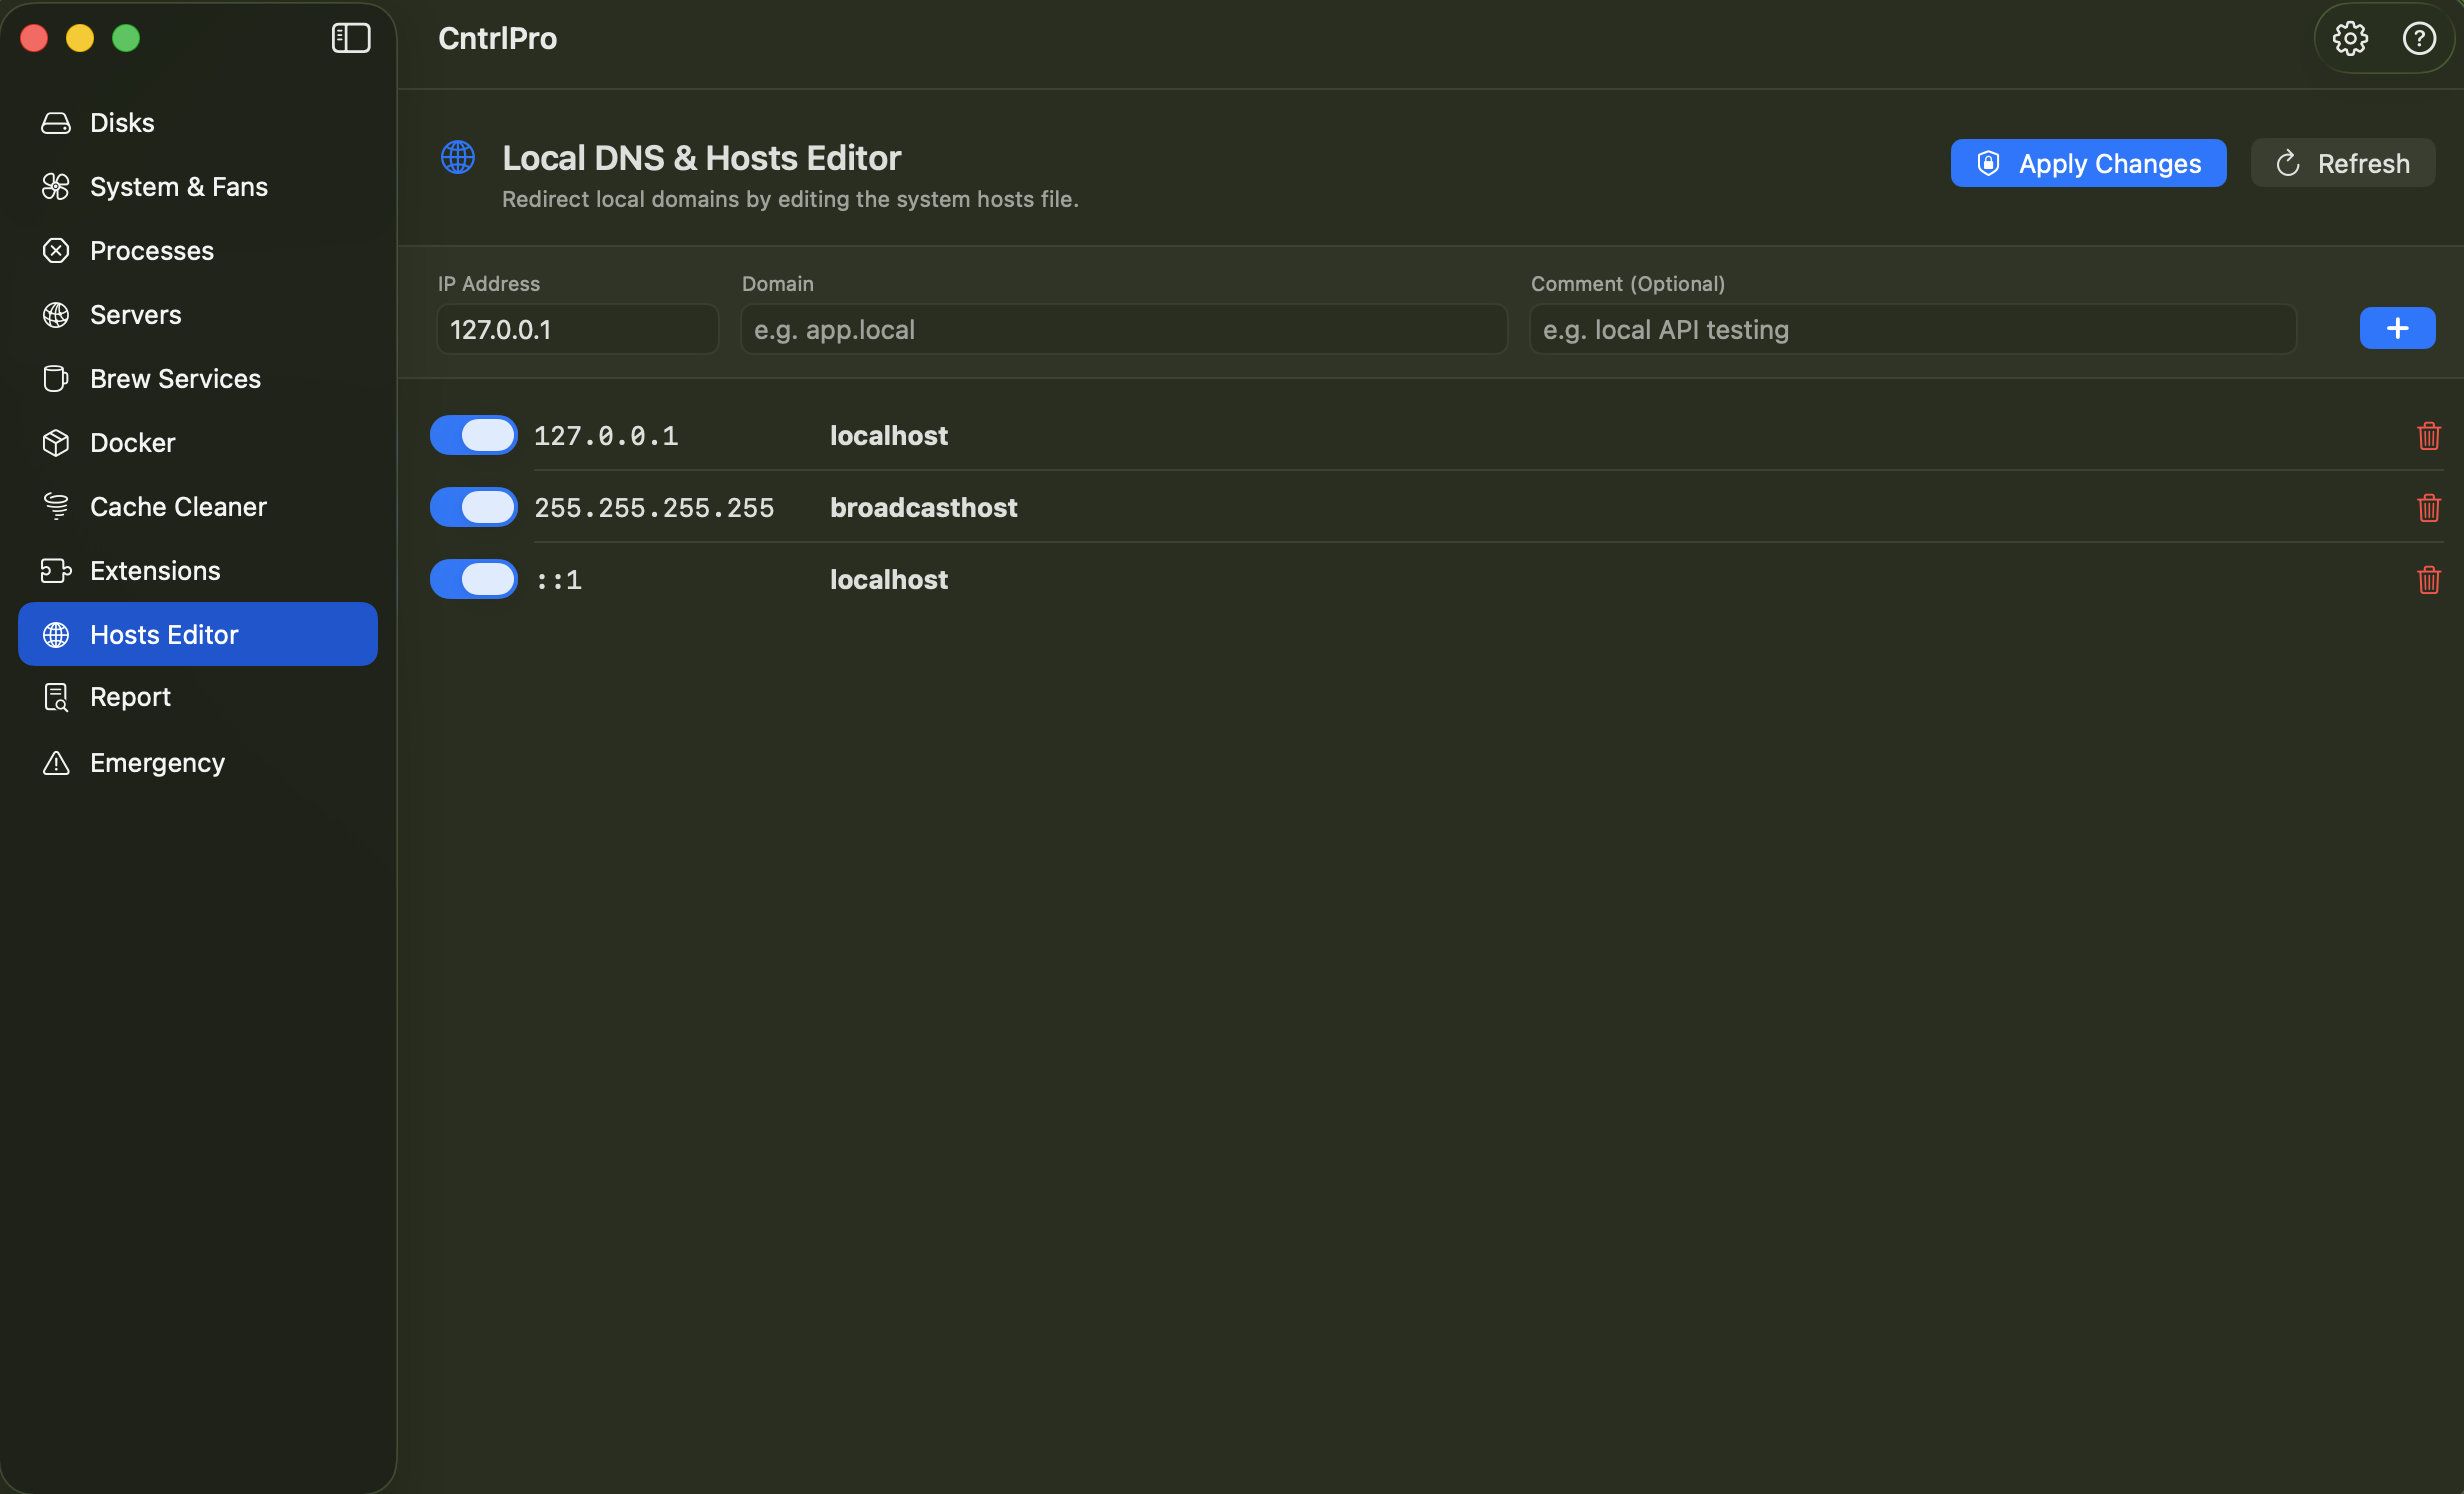Delete the broadcasthost entry
2464x1494 pixels.
2429,508
